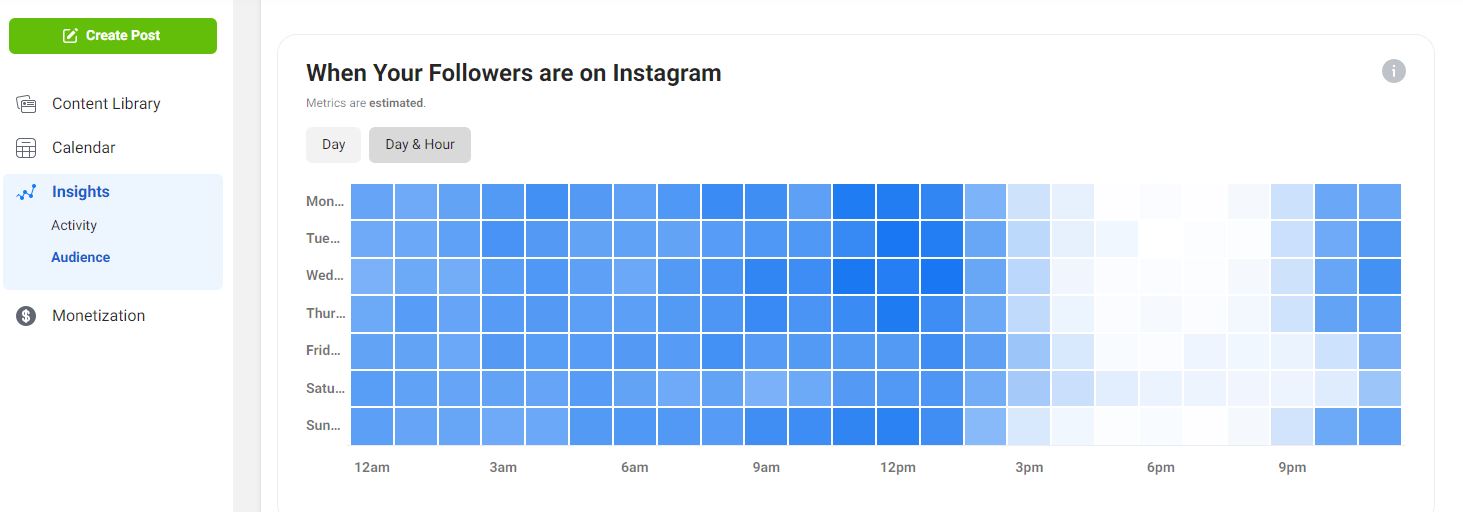The height and width of the screenshot is (512, 1463).
Task: Click the Calendar grid icon
Action: [27, 148]
